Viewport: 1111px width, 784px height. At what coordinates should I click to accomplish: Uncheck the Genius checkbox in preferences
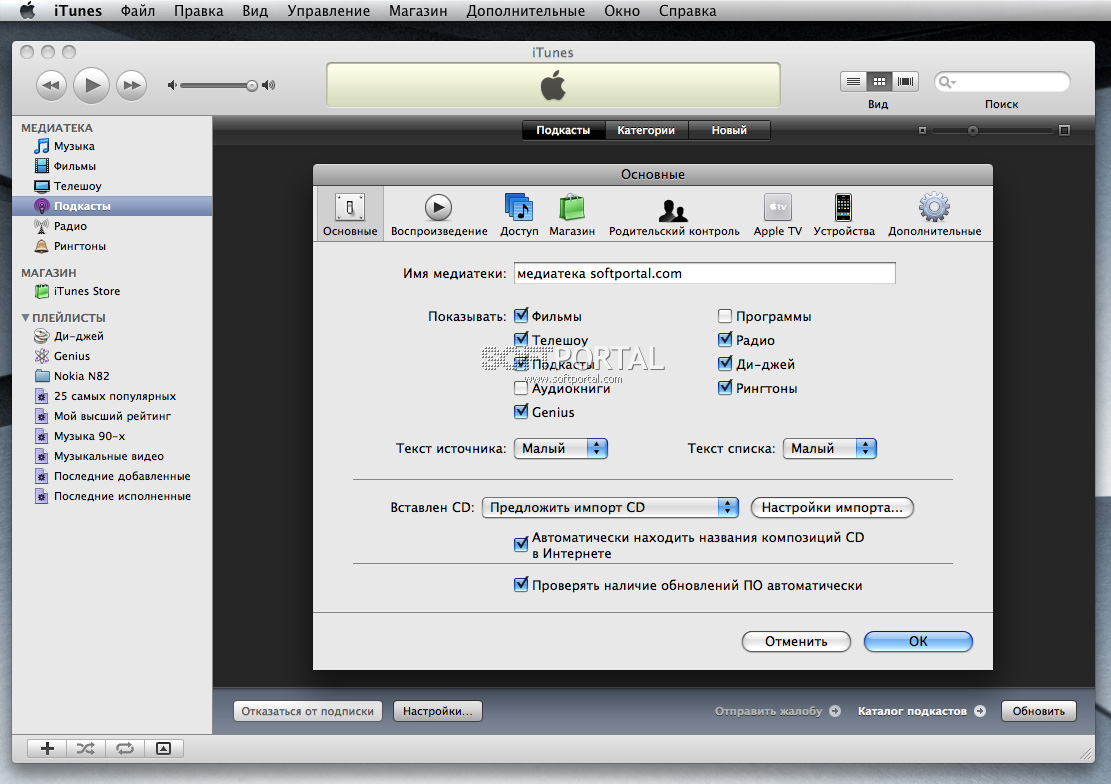tap(521, 412)
